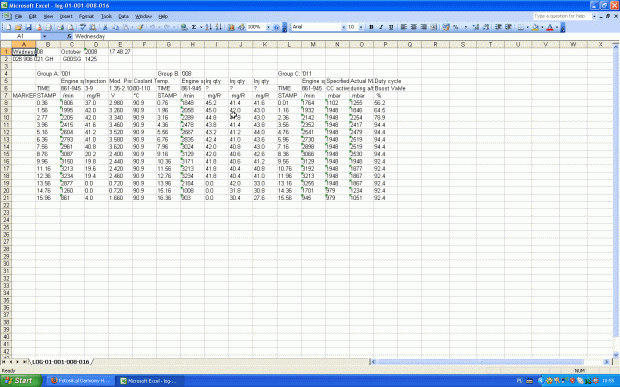Open the Window menu
620x387 pixels.
coord(143,17)
